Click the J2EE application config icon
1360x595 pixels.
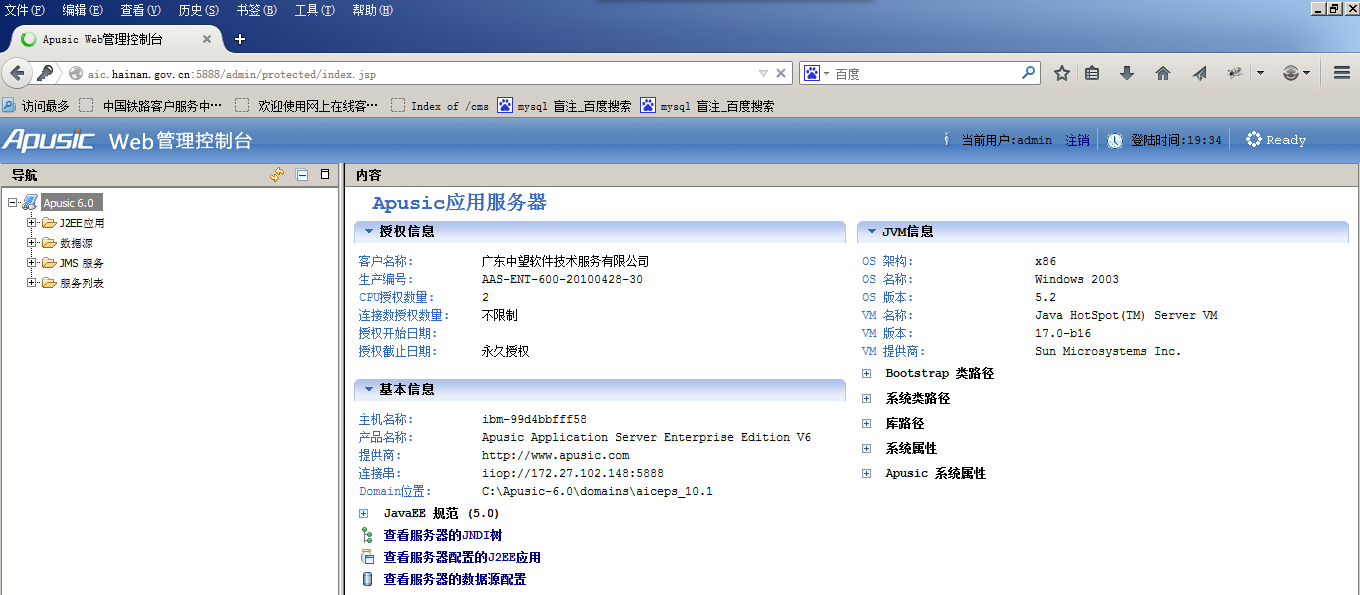[366, 558]
